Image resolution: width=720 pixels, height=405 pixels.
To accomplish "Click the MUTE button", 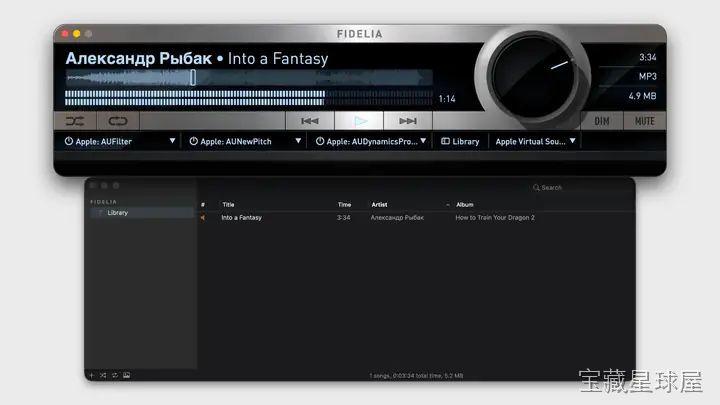I will coord(645,121).
